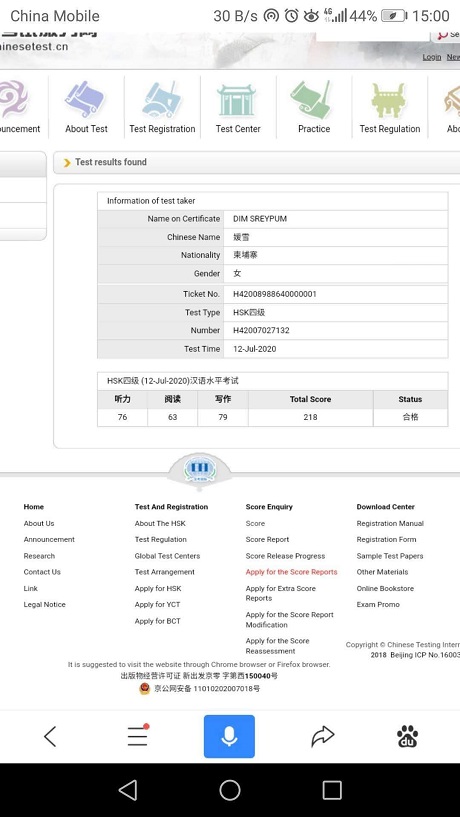This screenshot has height=817, width=460.
Task: Open Test Regulation menu label
Action: [390, 129]
